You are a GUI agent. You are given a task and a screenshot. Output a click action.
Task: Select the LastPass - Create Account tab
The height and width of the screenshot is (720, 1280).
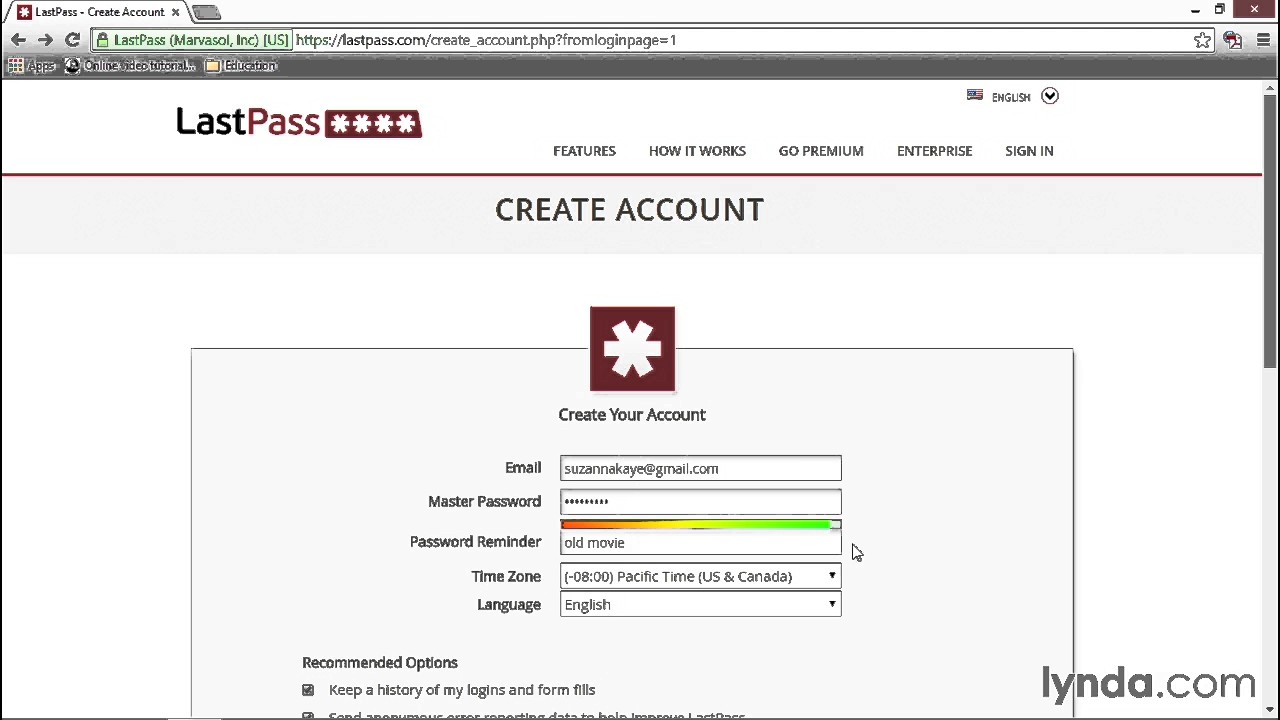(98, 12)
